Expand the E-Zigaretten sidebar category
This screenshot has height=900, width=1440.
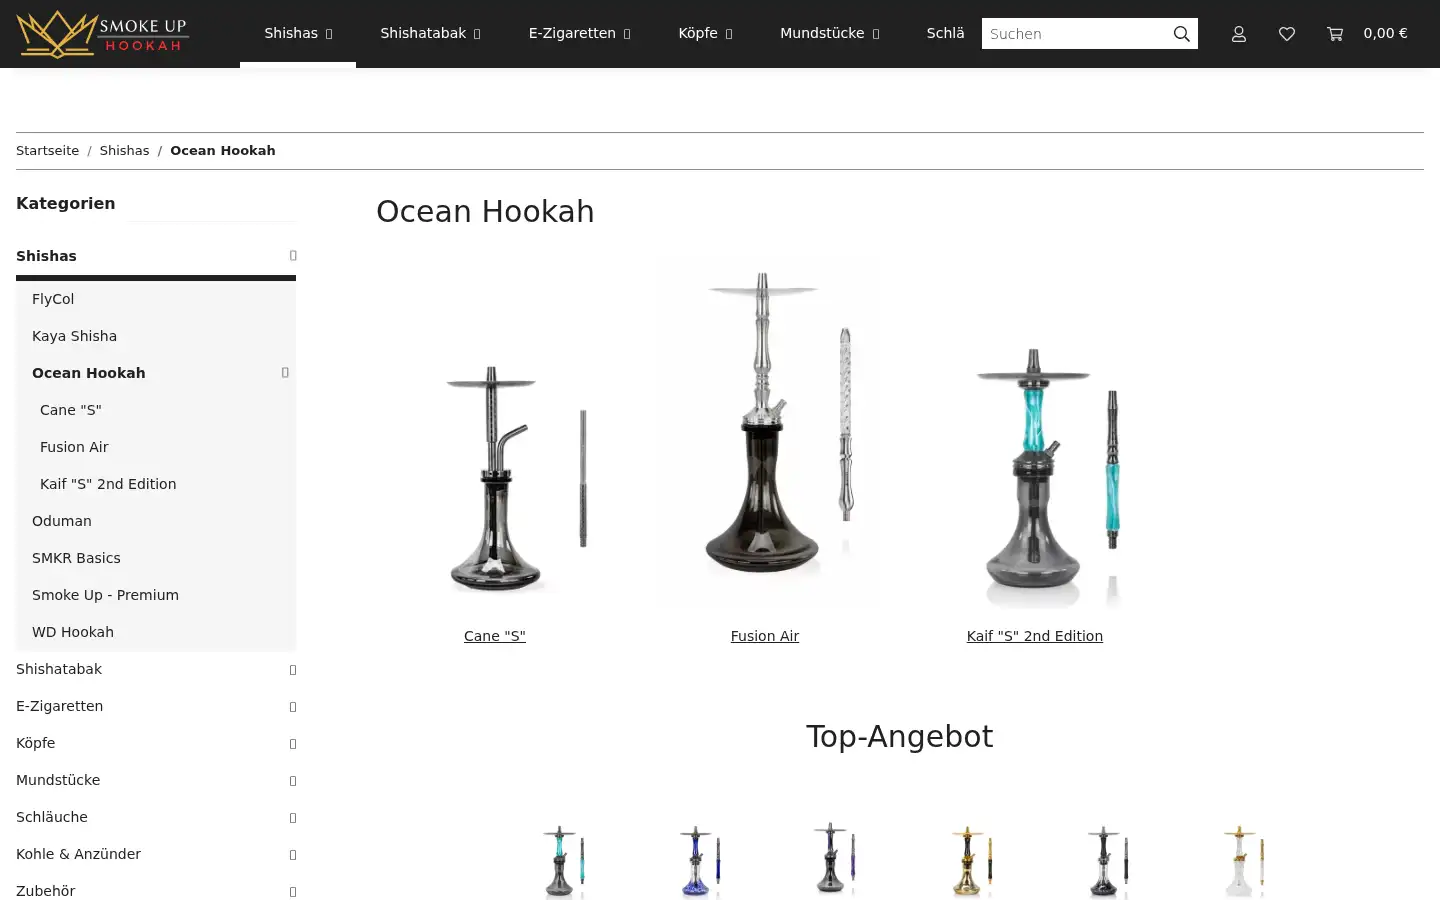tap(293, 707)
